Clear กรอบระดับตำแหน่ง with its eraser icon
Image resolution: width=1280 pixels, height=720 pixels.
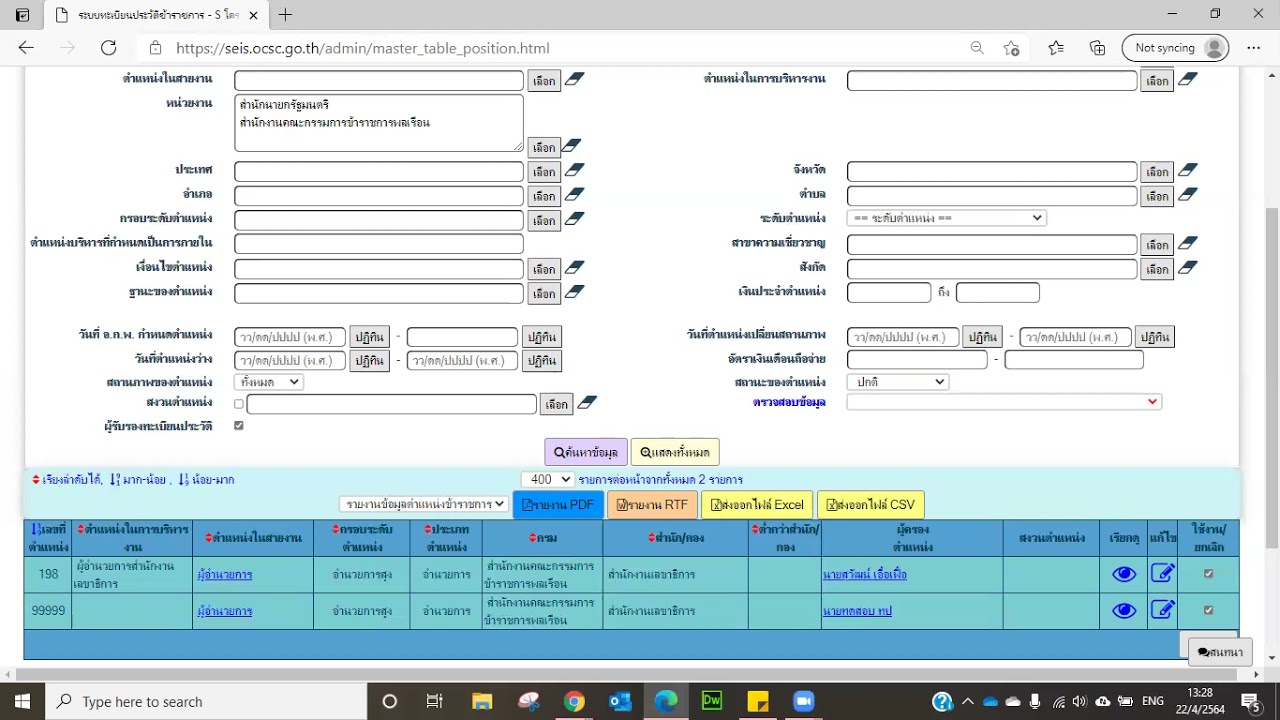[574, 218]
